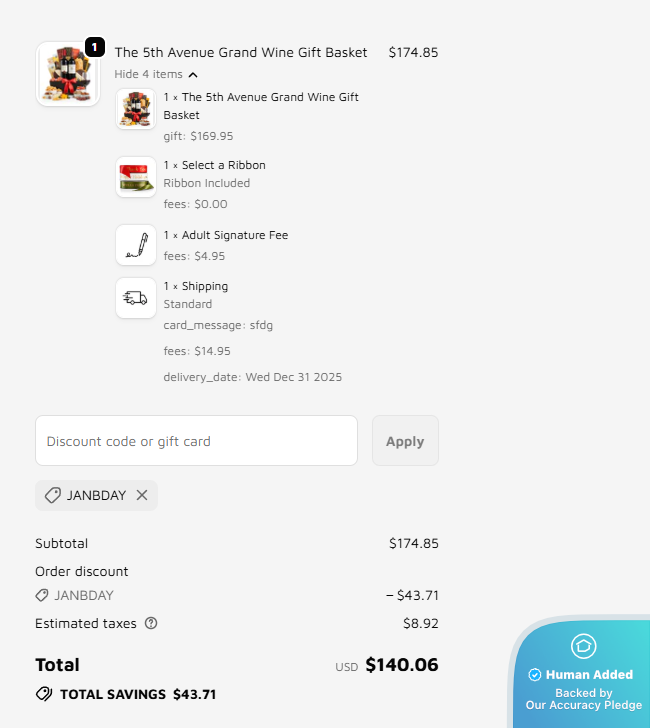Screen dimensions: 650x728
Task: Click the Total Savings tag icon
Action: pos(44,694)
